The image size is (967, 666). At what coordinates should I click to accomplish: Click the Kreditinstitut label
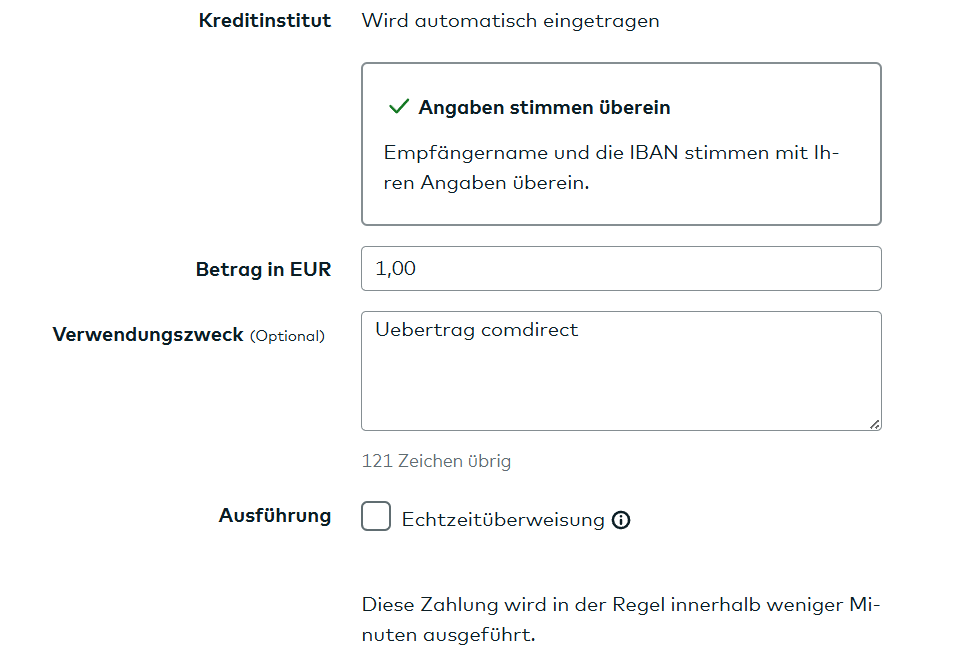265,20
